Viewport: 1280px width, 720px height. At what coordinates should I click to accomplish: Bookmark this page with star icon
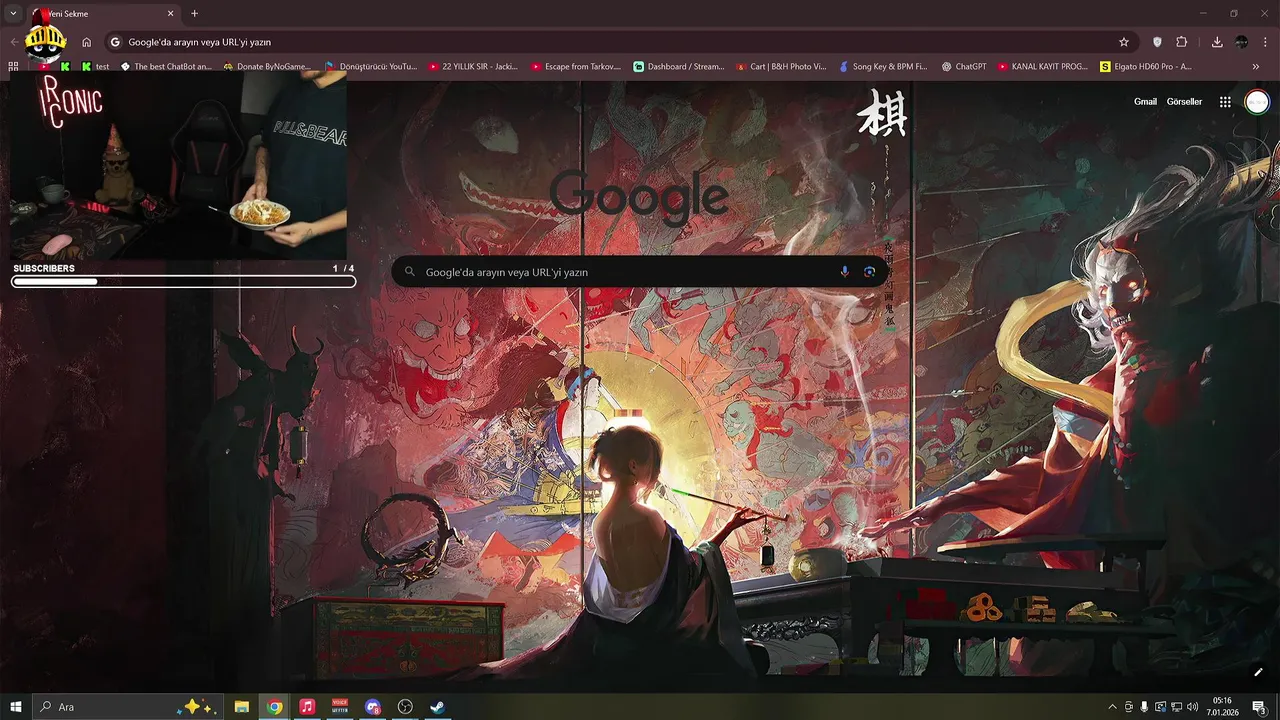(1124, 42)
